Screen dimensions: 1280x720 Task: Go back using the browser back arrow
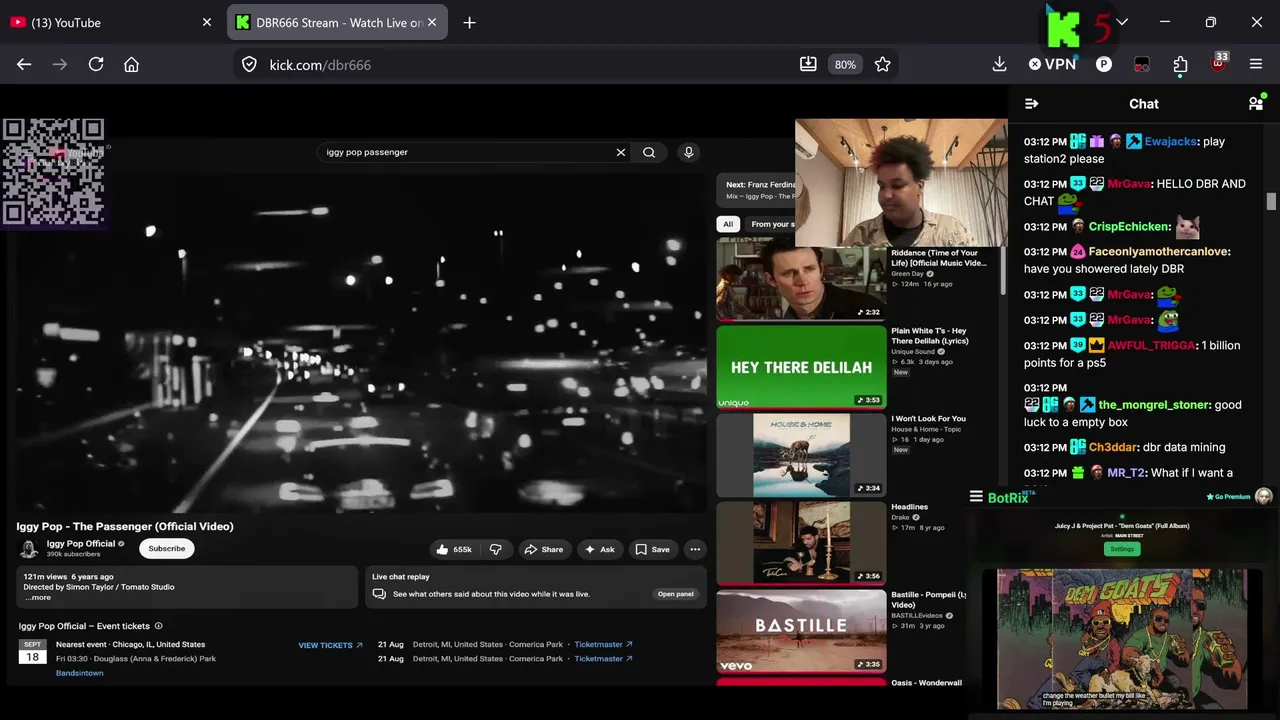click(24, 64)
